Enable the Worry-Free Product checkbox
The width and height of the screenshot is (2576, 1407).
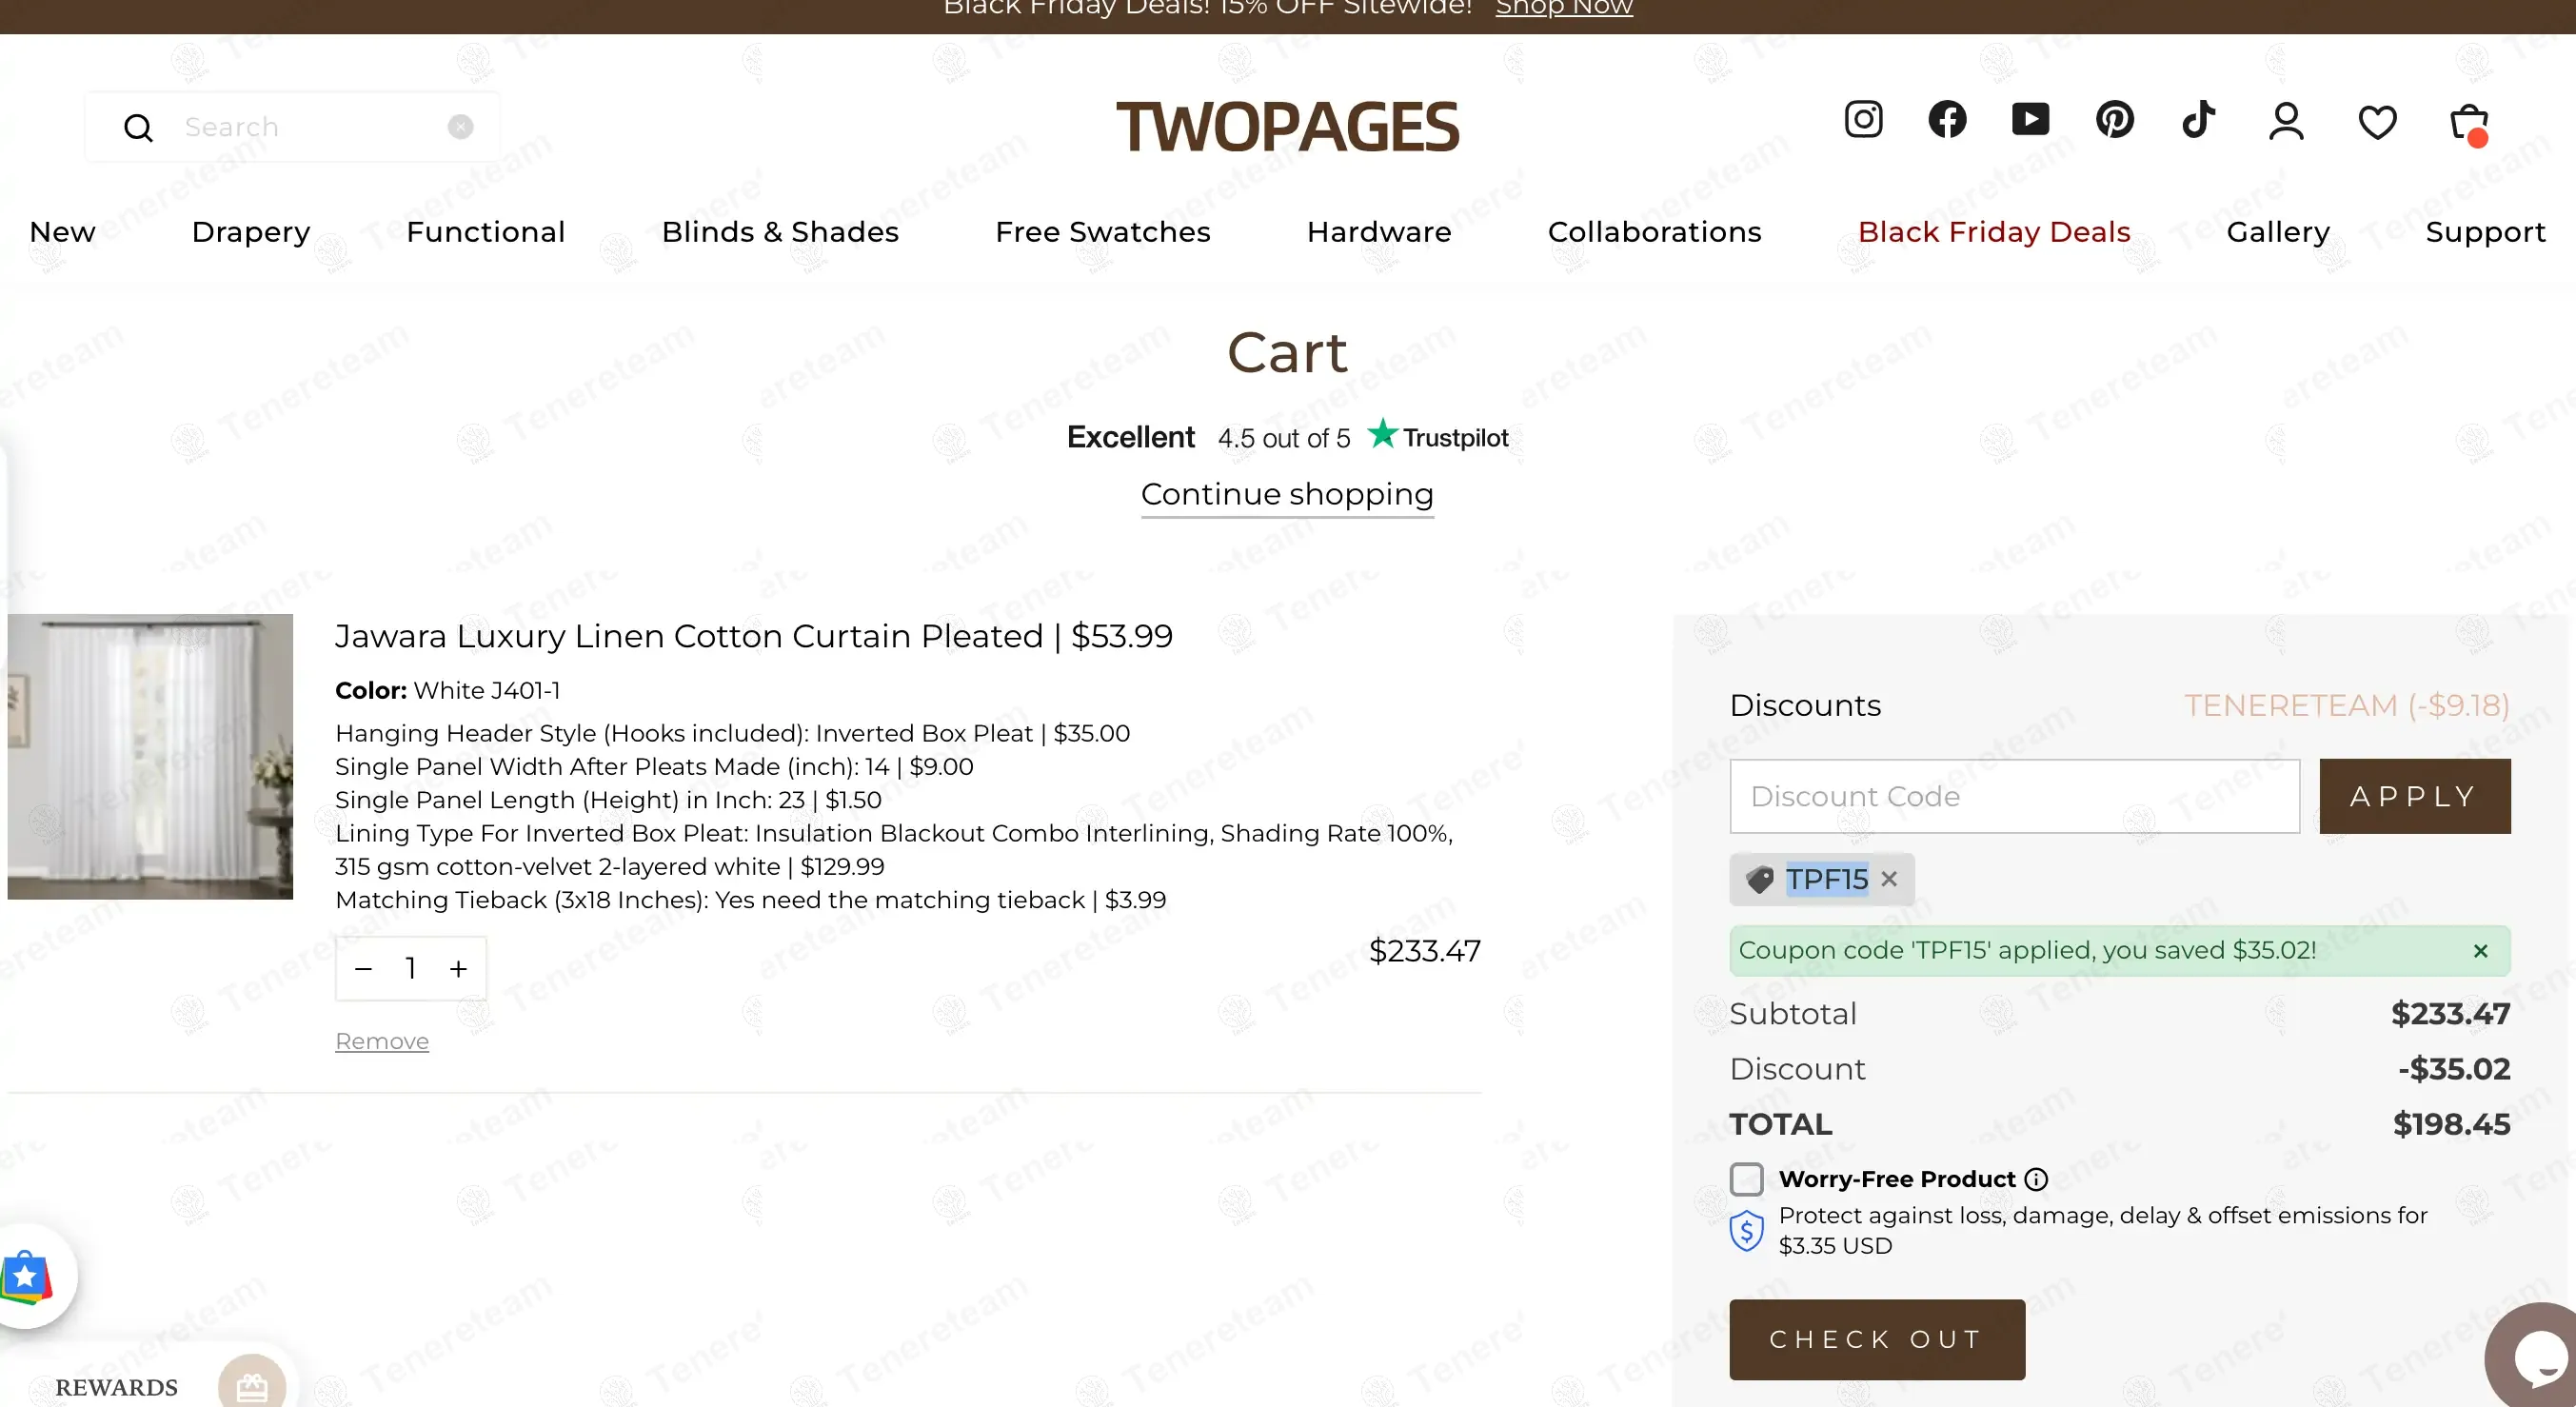1747,1179
